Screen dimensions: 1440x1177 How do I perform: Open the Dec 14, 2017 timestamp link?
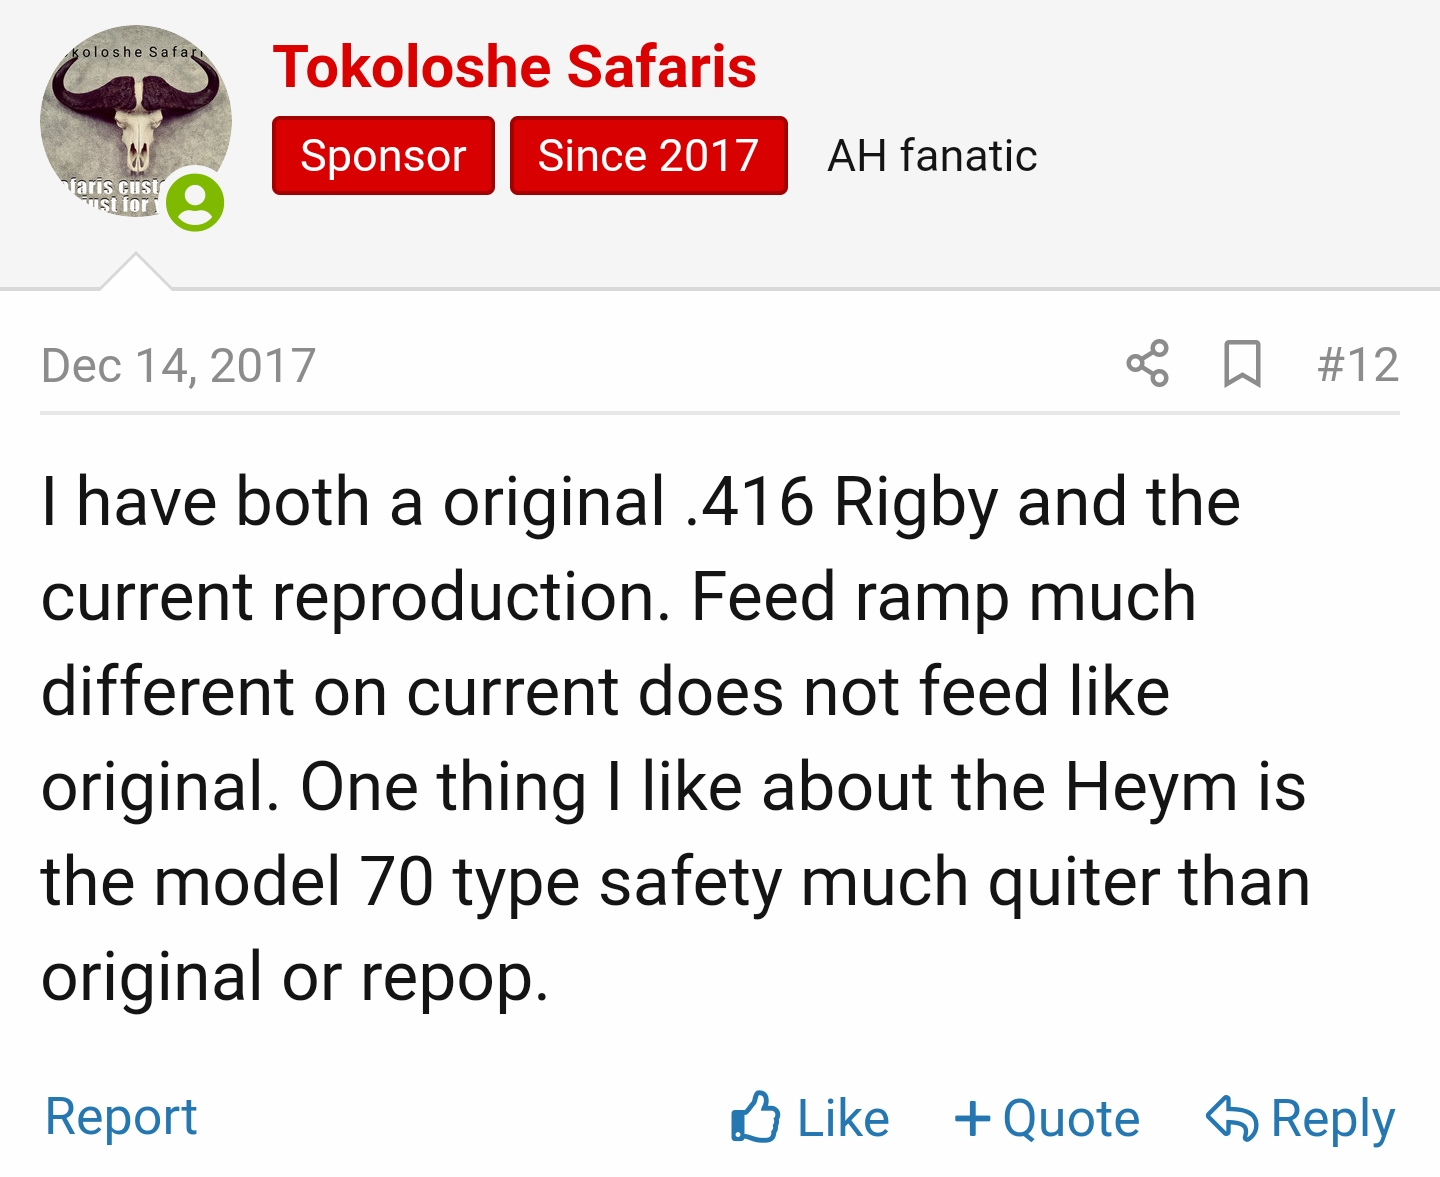[178, 365]
